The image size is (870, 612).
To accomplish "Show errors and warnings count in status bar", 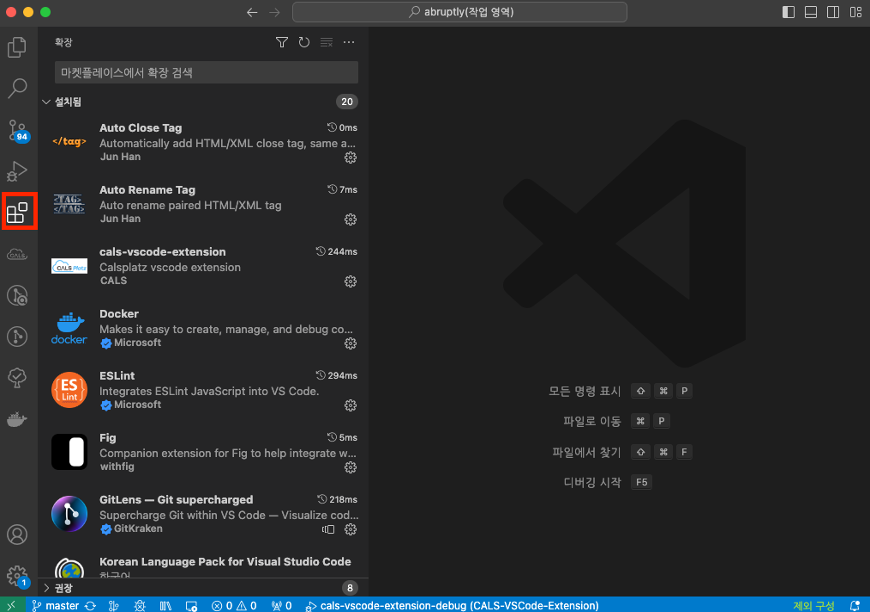I will [234, 606].
